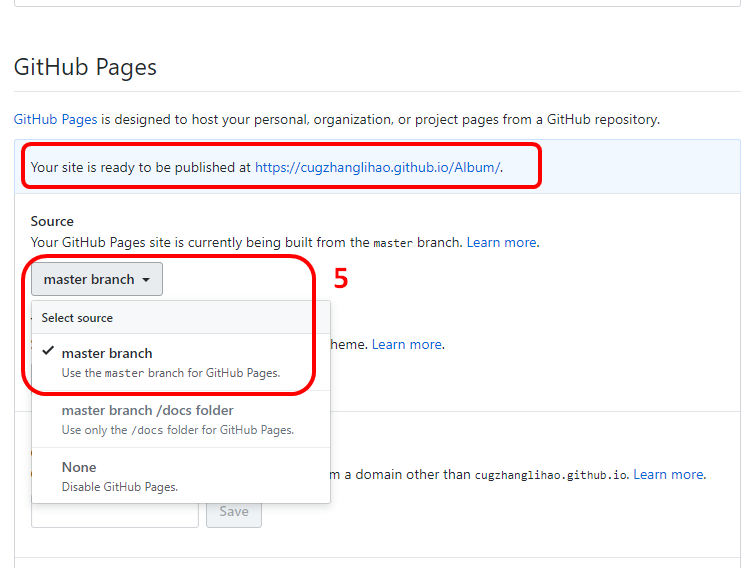Click Learn more link after cugzhanglihao.github.io
Viewport: 742px width, 568px height.
pyautogui.click(x=669, y=474)
